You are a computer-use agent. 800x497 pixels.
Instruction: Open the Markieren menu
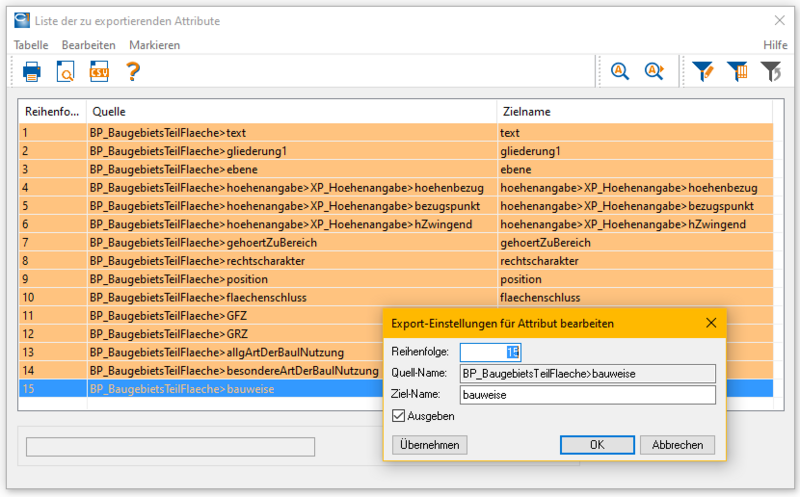155,45
